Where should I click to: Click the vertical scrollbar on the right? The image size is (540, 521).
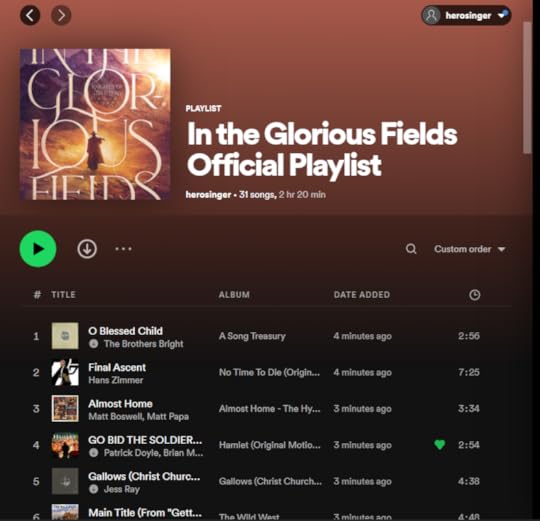(527, 88)
